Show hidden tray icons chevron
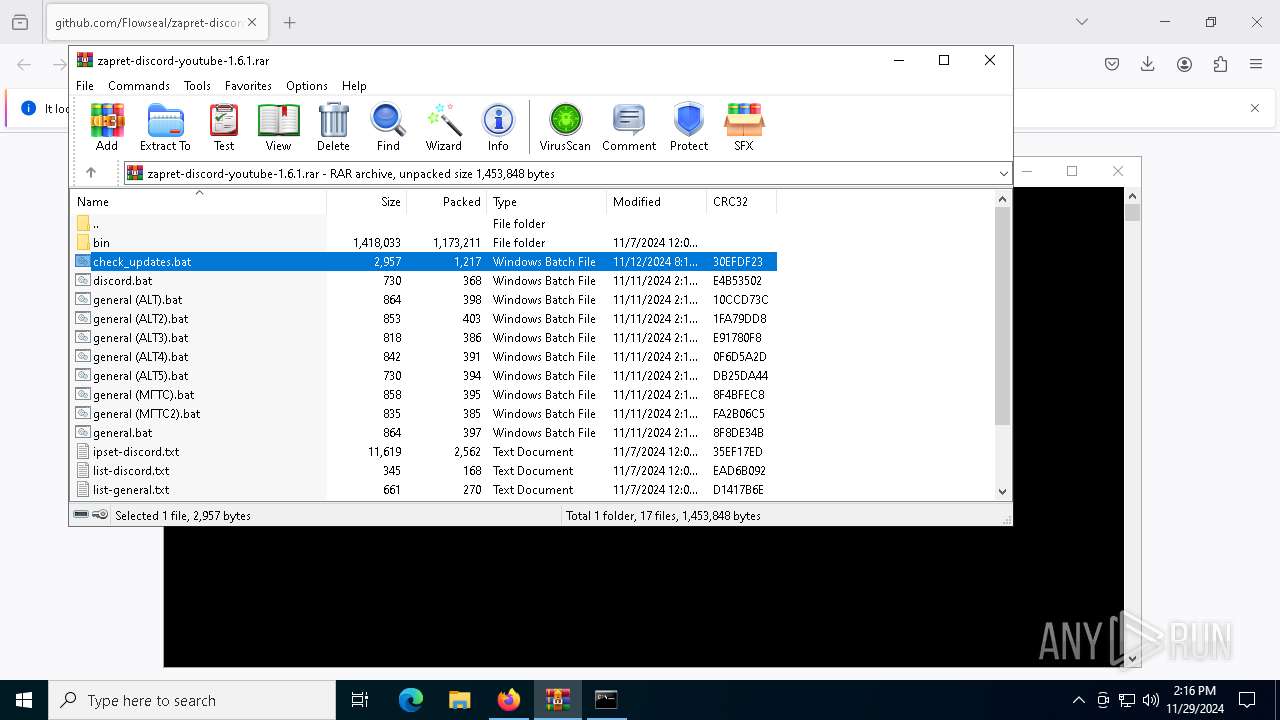Viewport: 1280px width, 720px height. pos(1078,700)
